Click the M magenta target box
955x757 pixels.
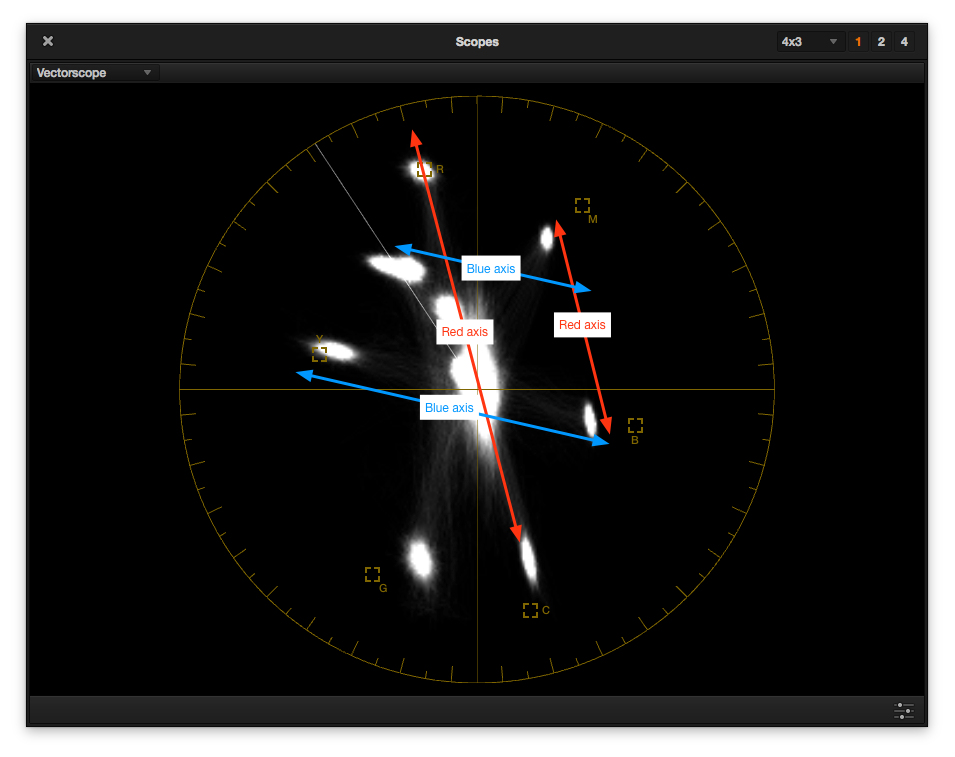[x=582, y=205]
